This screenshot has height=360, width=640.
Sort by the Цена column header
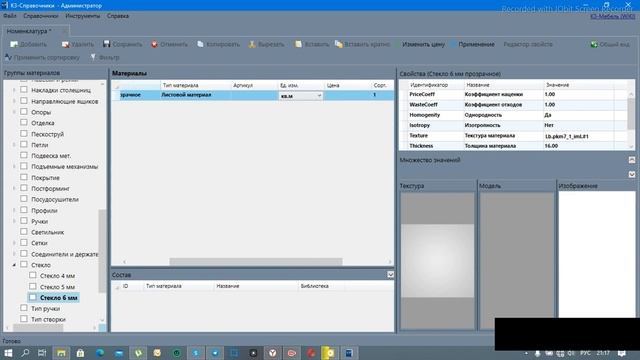348,85
